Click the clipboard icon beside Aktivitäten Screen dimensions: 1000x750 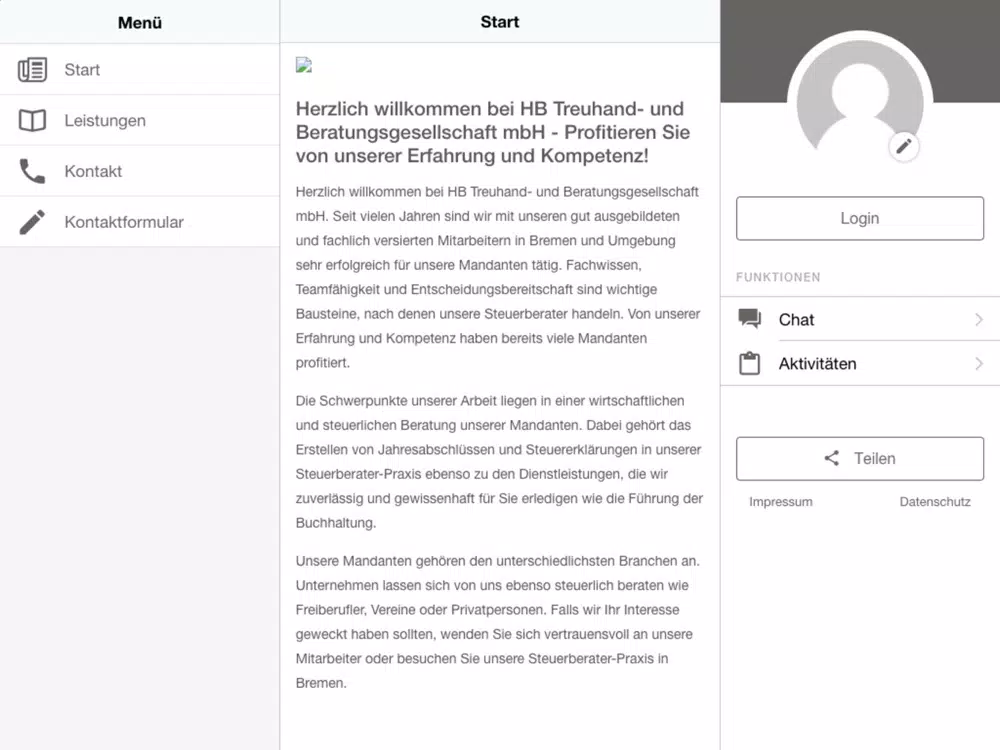(x=749, y=363)
